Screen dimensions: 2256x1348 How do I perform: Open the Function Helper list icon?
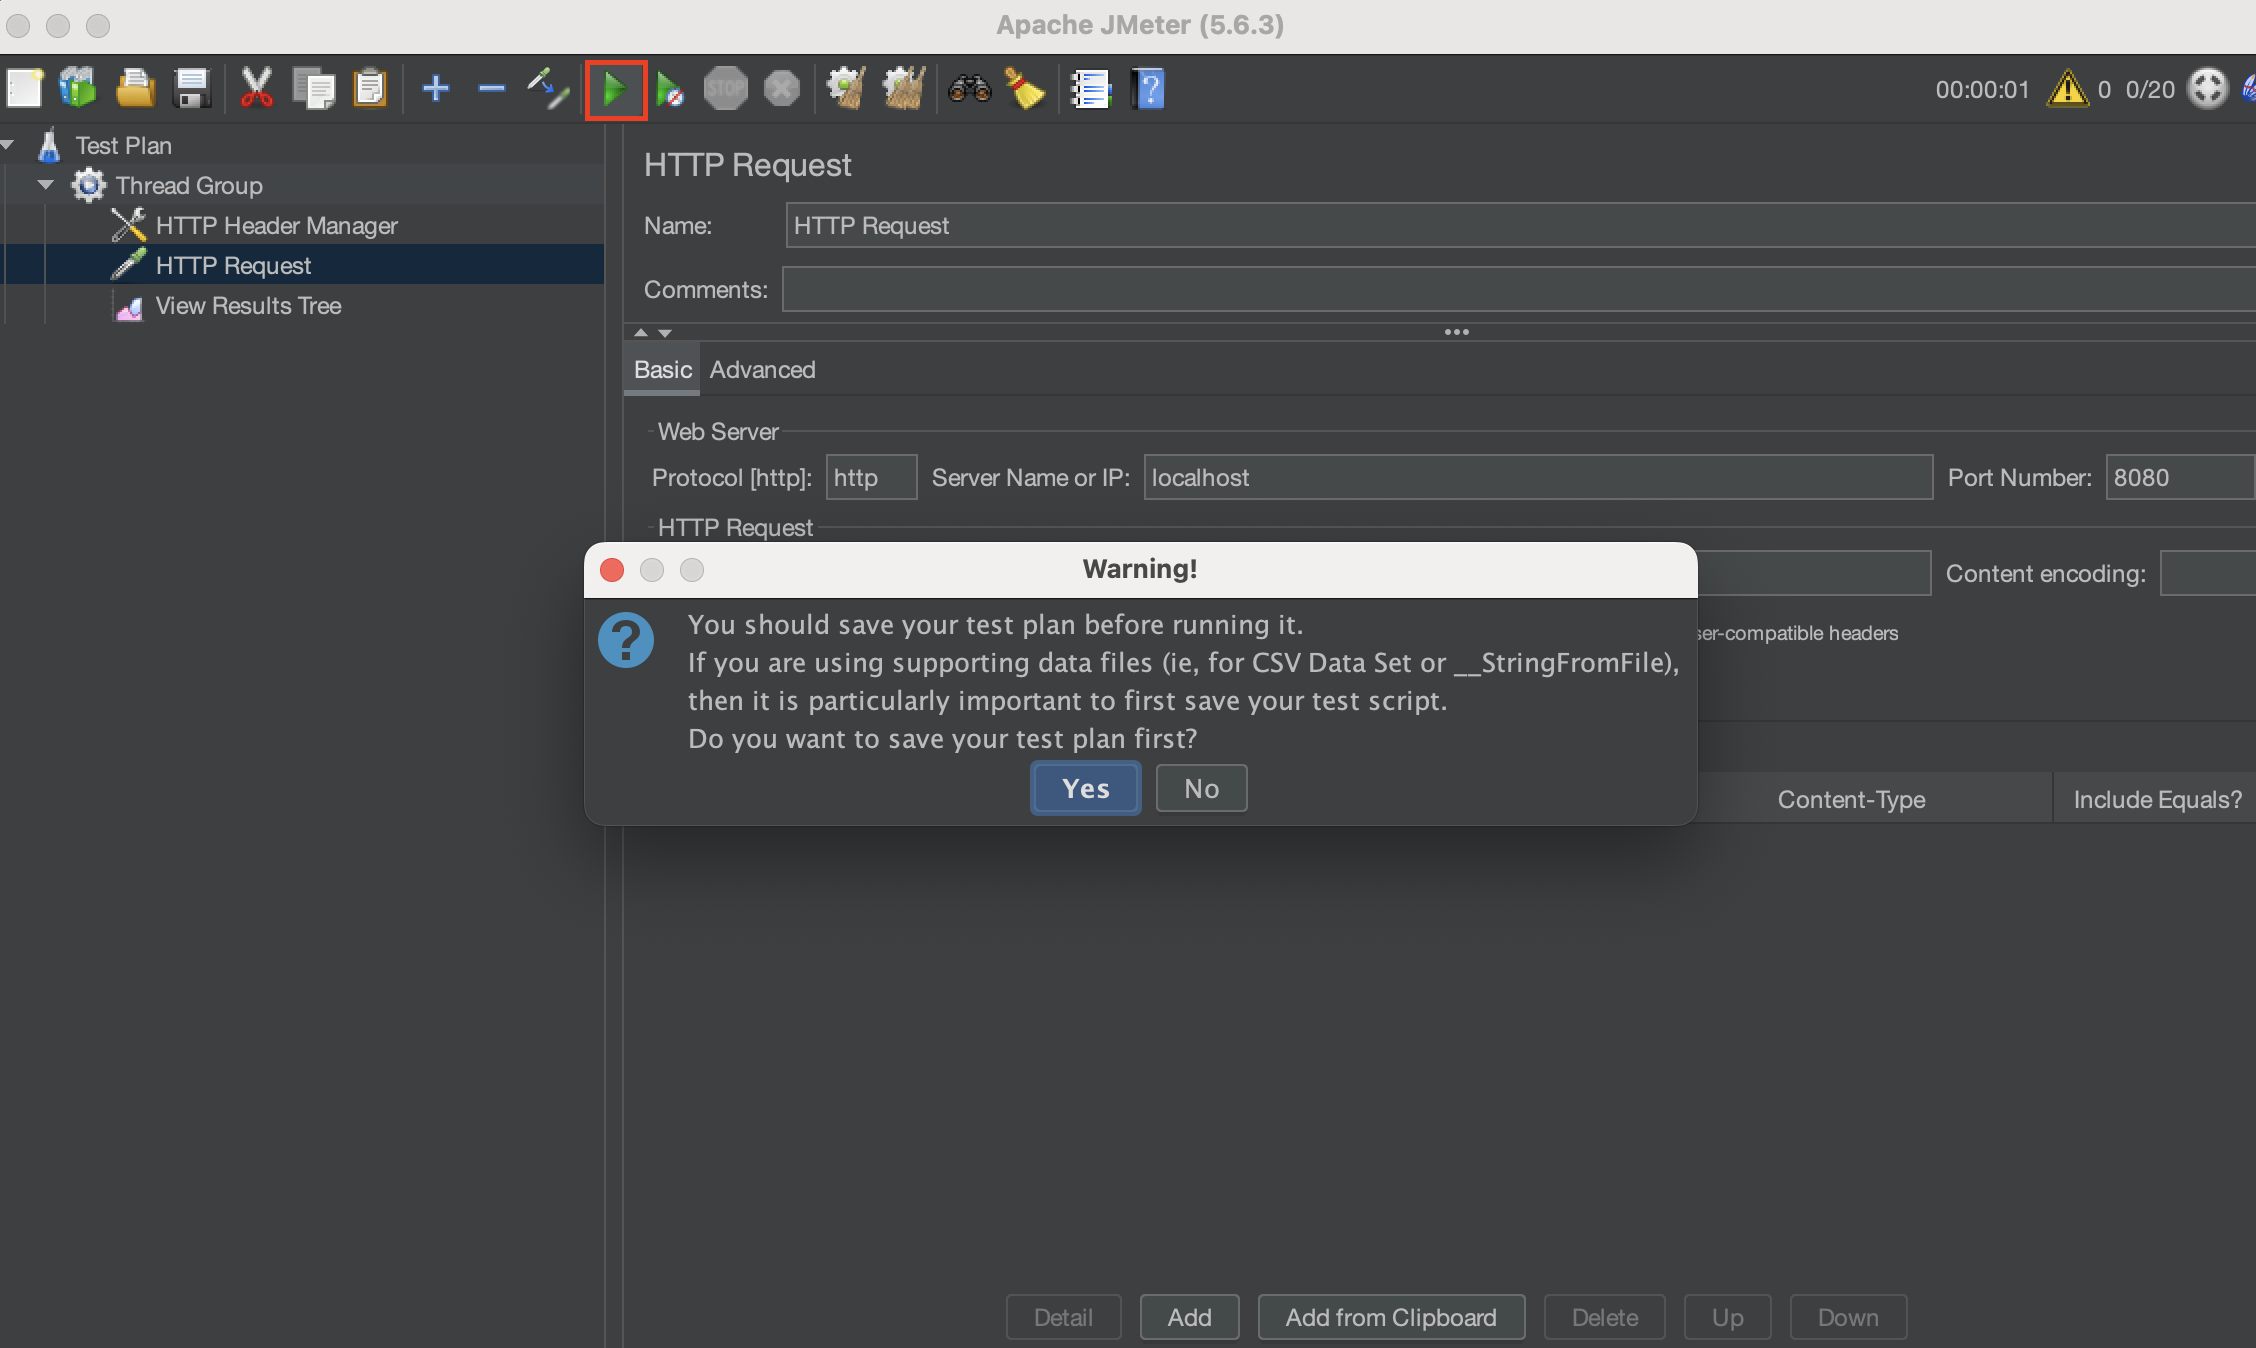tap(1090, 89)
